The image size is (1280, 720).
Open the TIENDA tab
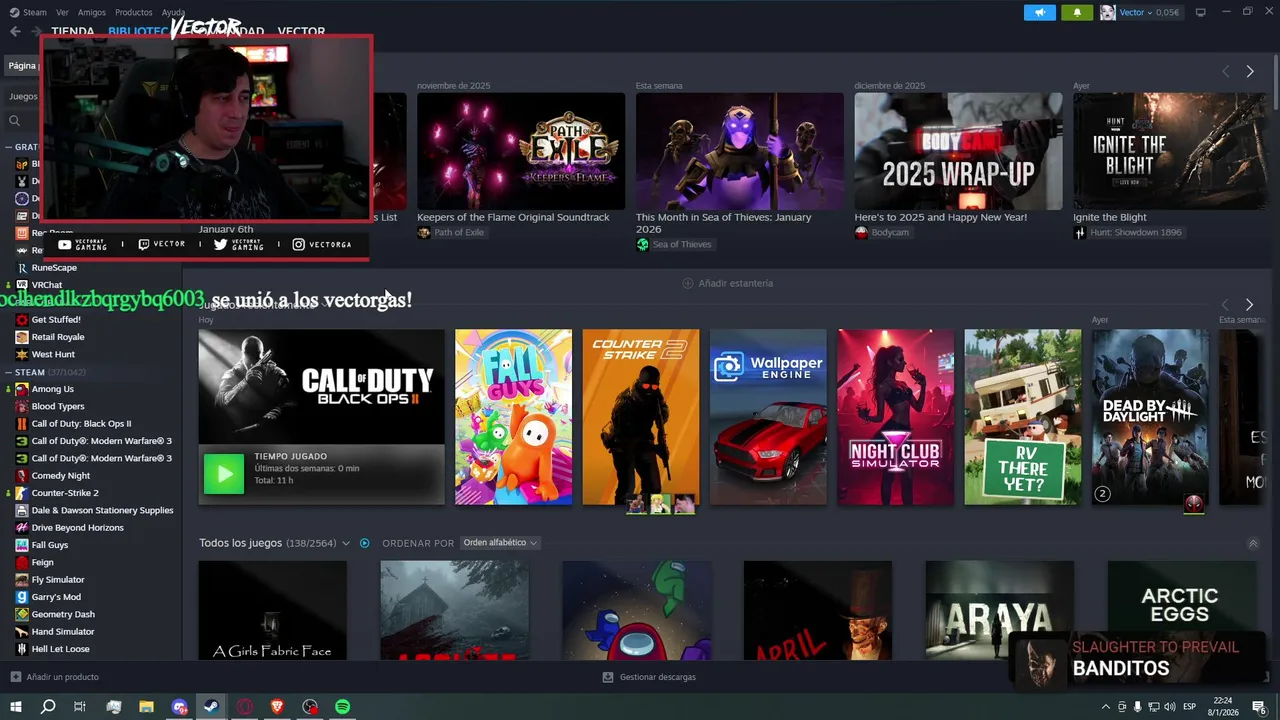coord(73,32)
